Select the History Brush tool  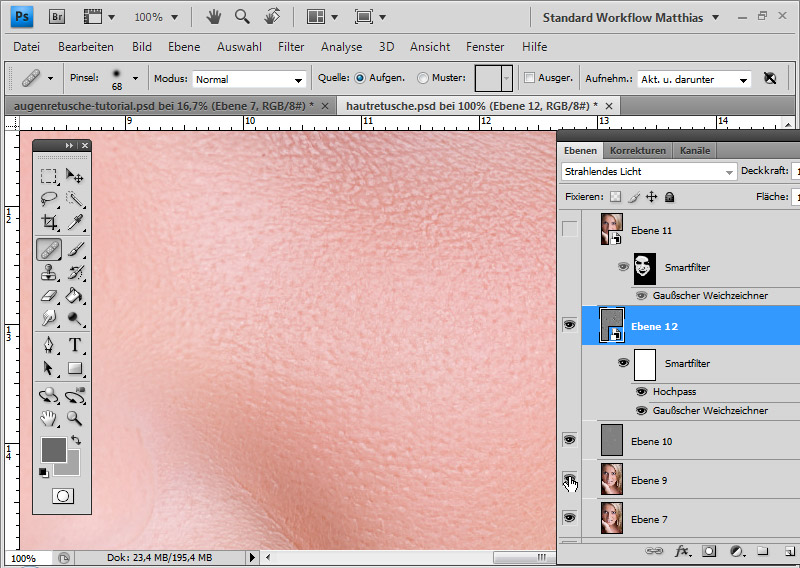[75, 273]
